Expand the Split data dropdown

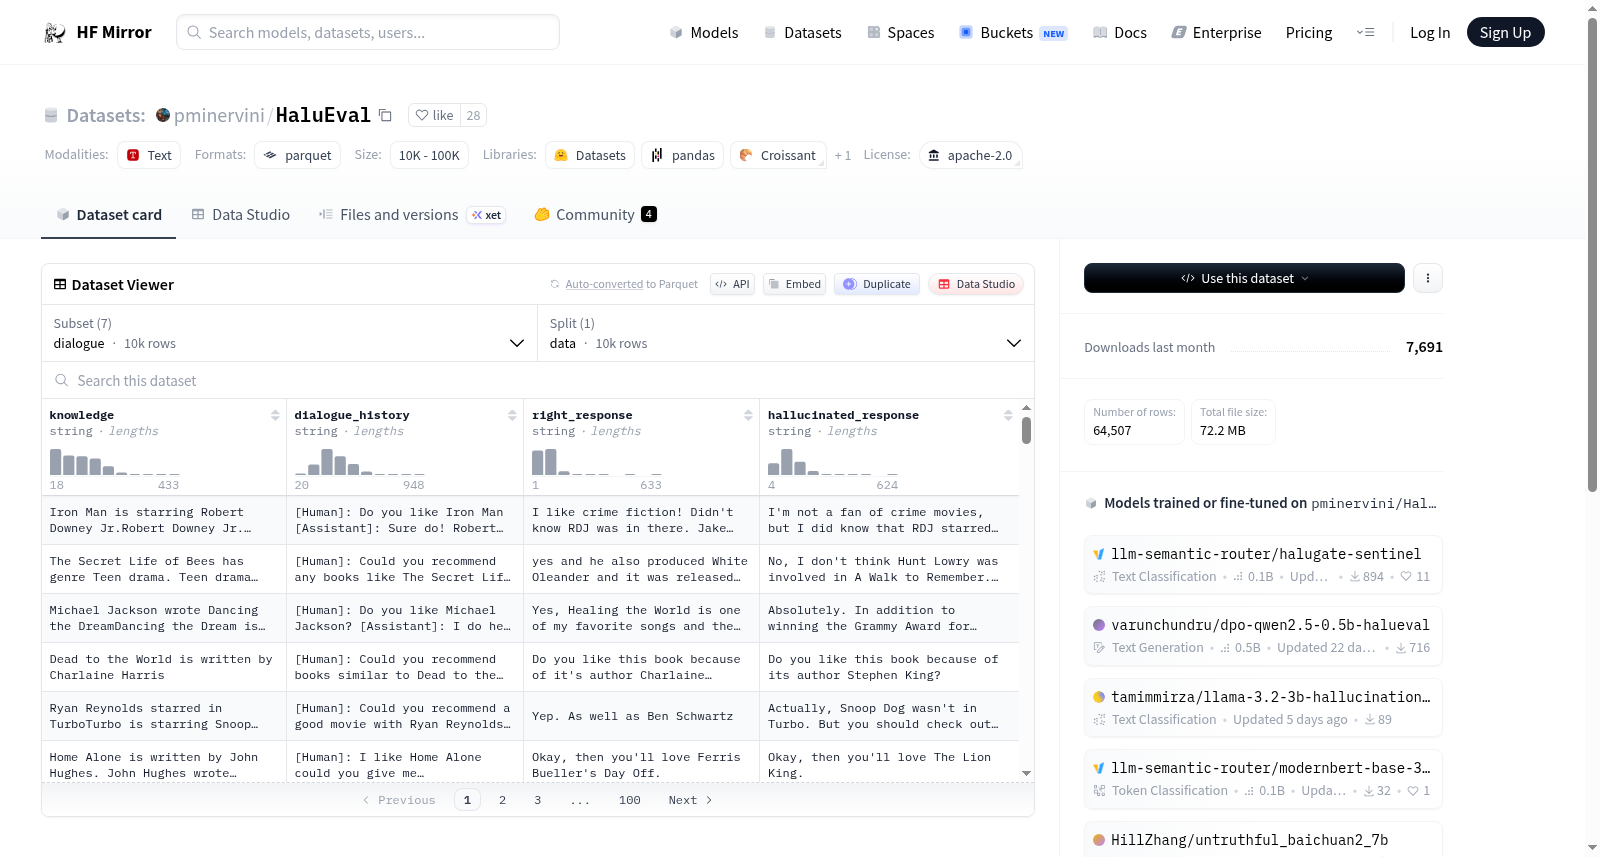pos(786,333)
